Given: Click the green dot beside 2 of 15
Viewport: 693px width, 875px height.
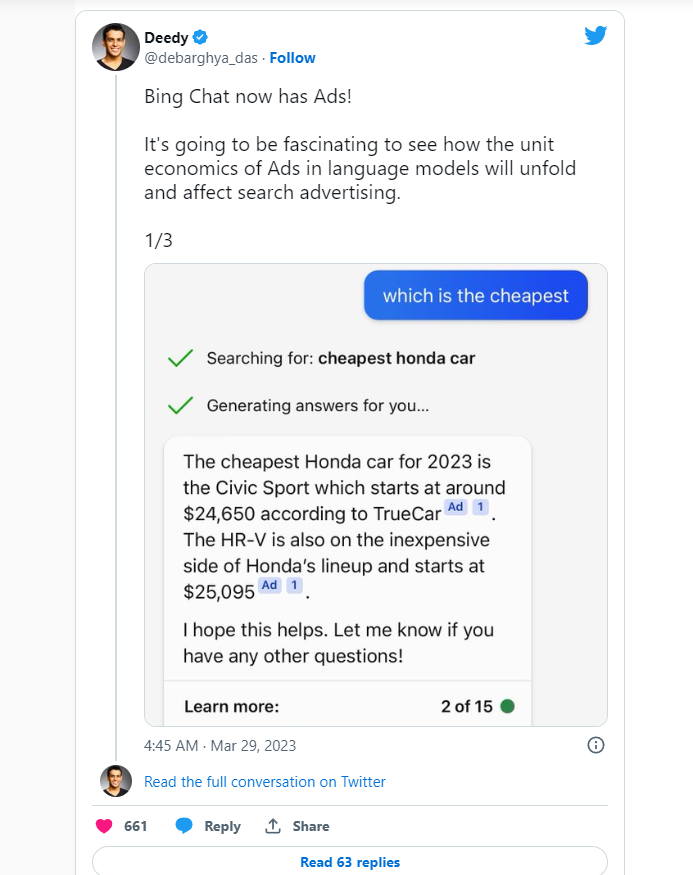Looking at the screenshot, I should click(x=507, y=706).
